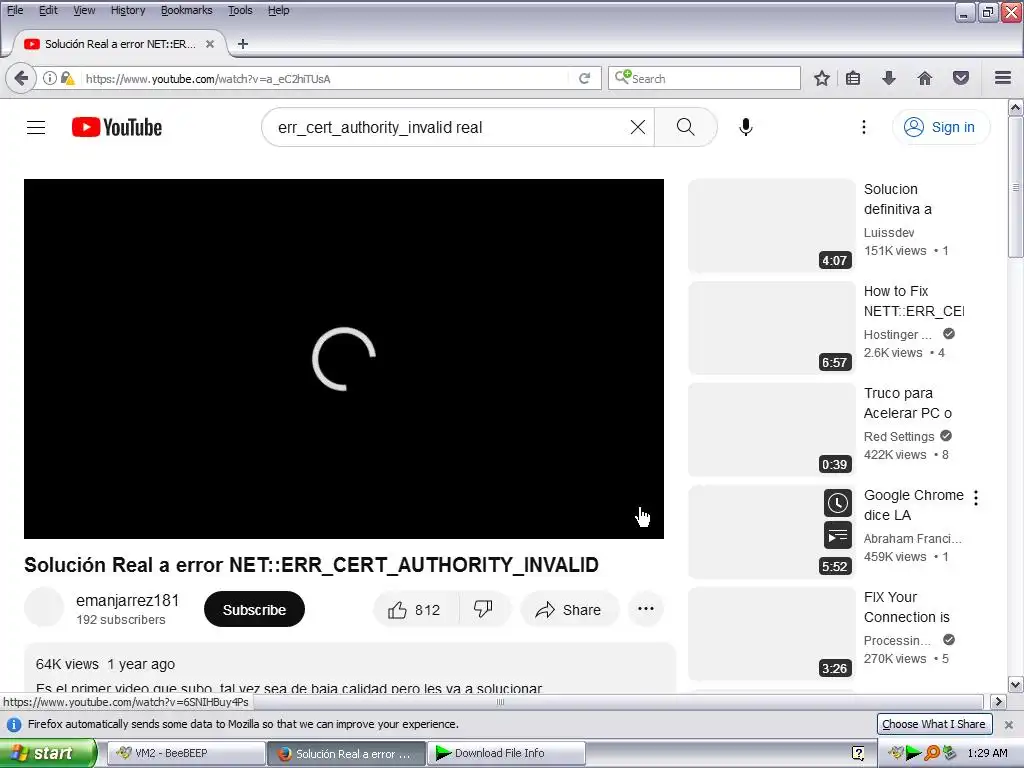Start voice search with microphone

point(746,127)
